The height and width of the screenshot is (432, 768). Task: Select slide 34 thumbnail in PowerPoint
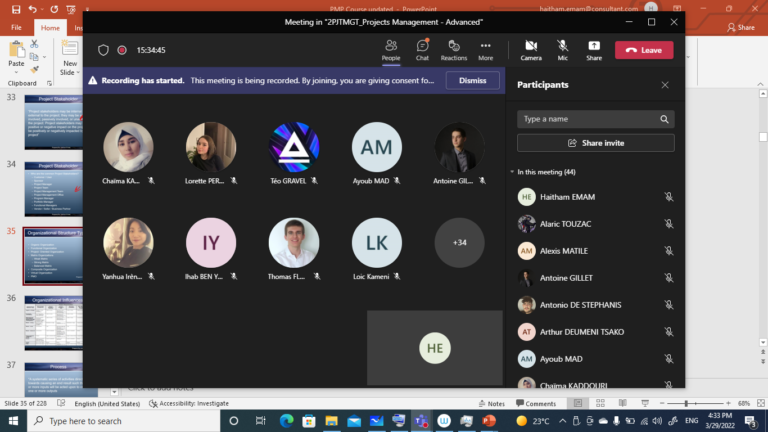pyautogui.click(x=53, y=189)
